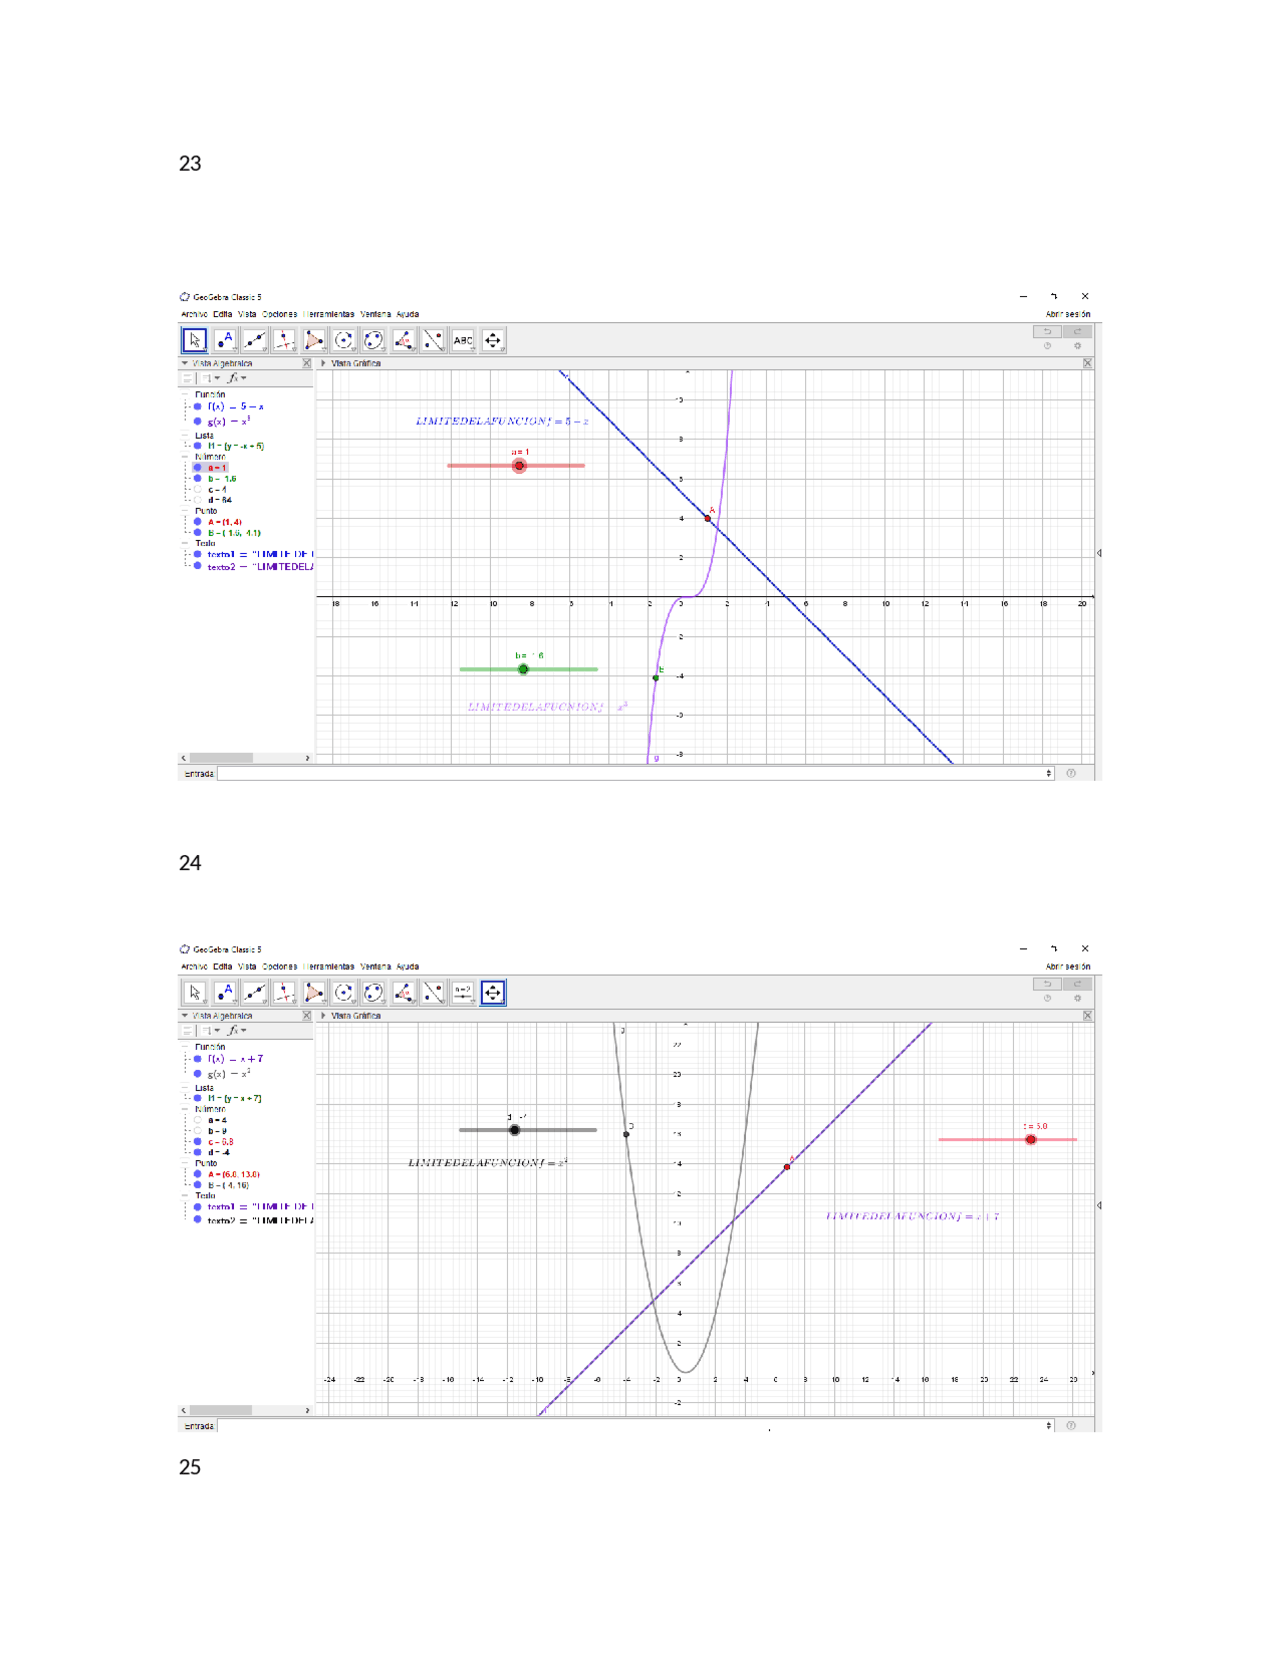Image resolution: width=1280 pixels, height=1656 pixels.
Task: Open Herramientas menu in the f(x)=x+7 window
Action: click(x=328, y=966)
